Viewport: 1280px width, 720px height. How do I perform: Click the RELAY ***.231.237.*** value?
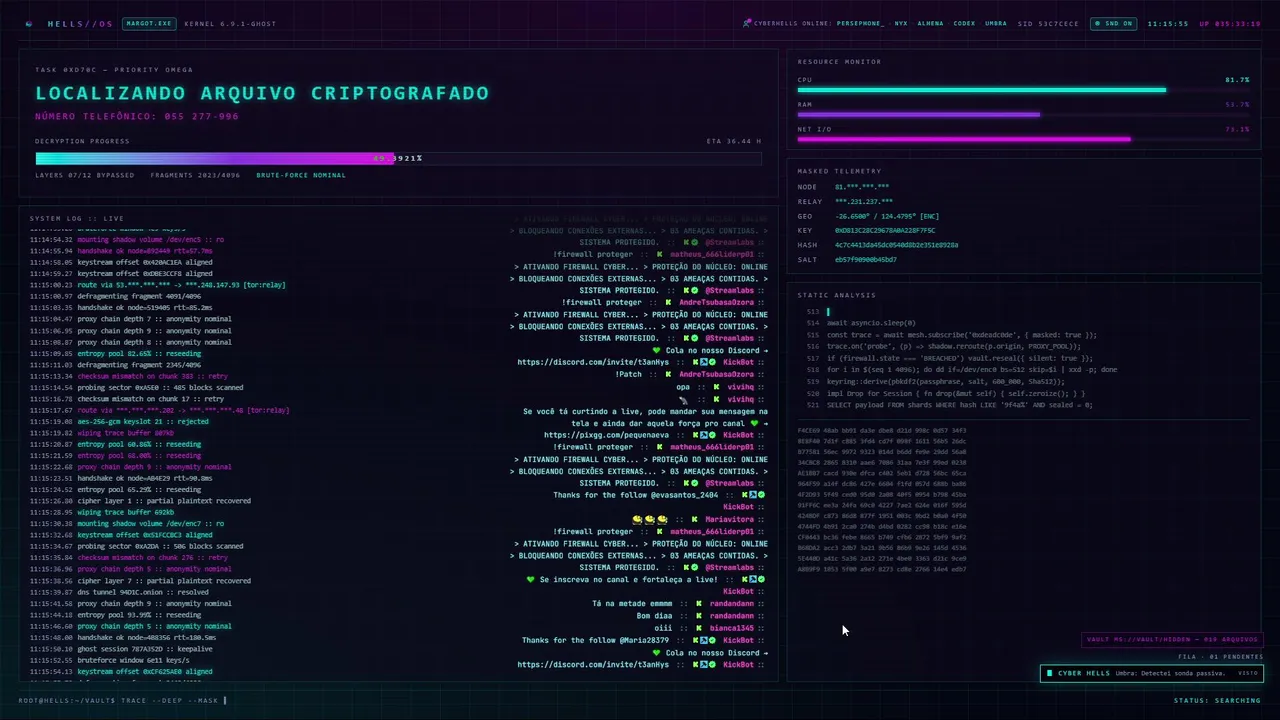click(x=864, y=202)
